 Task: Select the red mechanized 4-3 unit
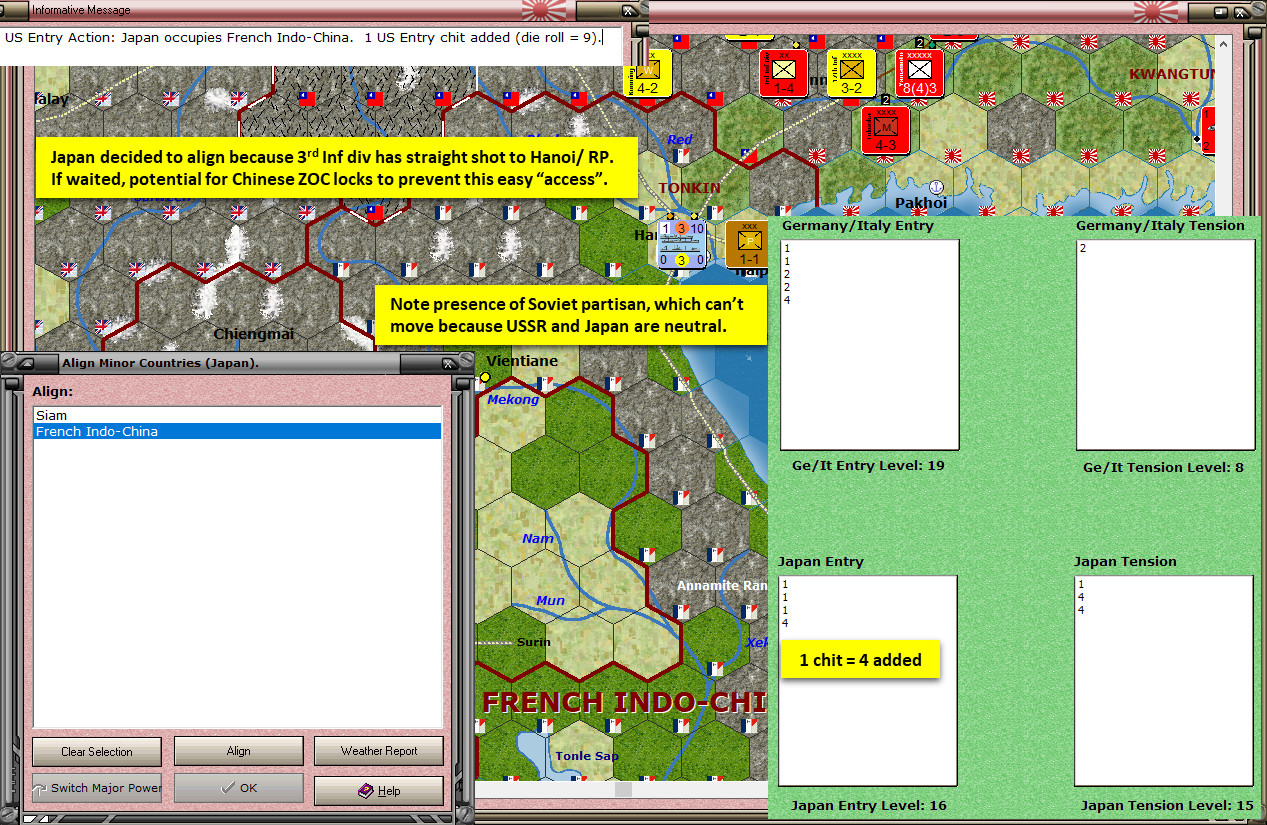(x=885, y=130)
